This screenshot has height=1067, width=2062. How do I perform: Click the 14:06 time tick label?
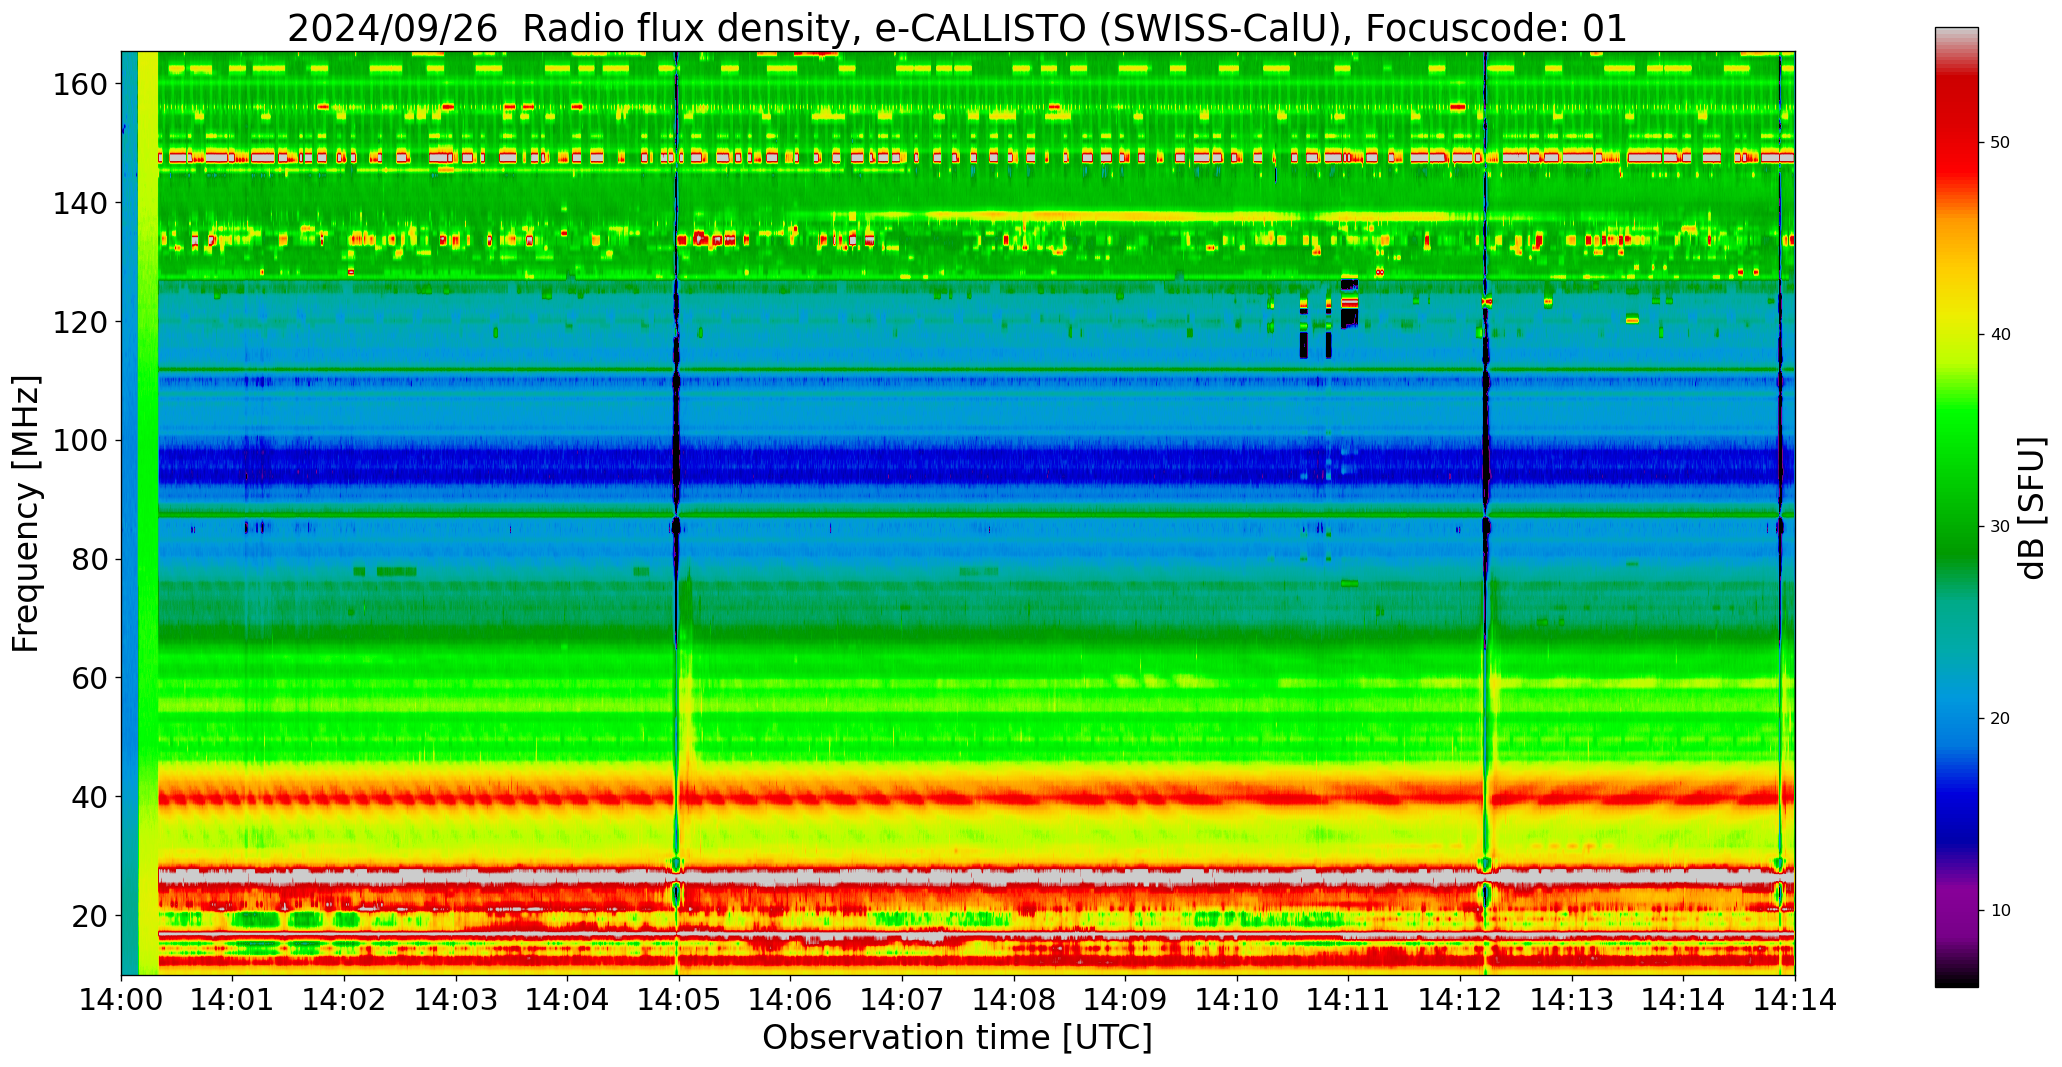(x=791, y=999)
